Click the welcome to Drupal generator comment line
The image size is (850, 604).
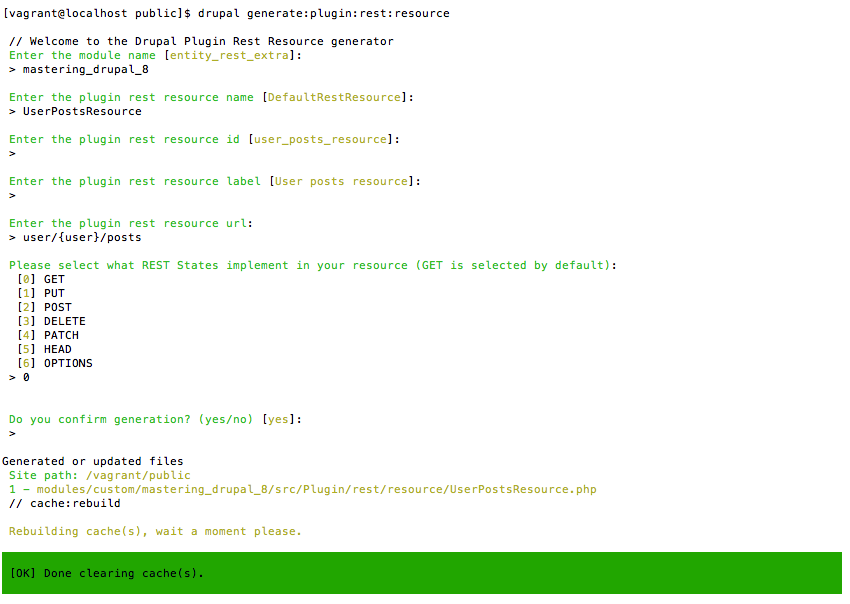tap(201, 41)
